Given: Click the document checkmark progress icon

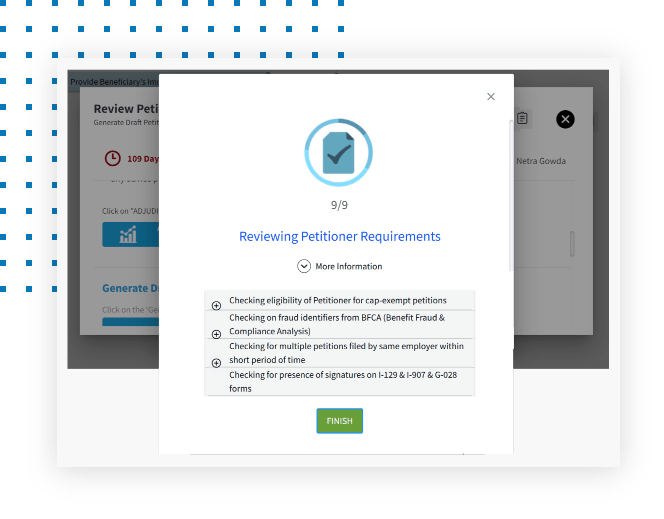Looking at the screenshot, I should tap(339, 153).
